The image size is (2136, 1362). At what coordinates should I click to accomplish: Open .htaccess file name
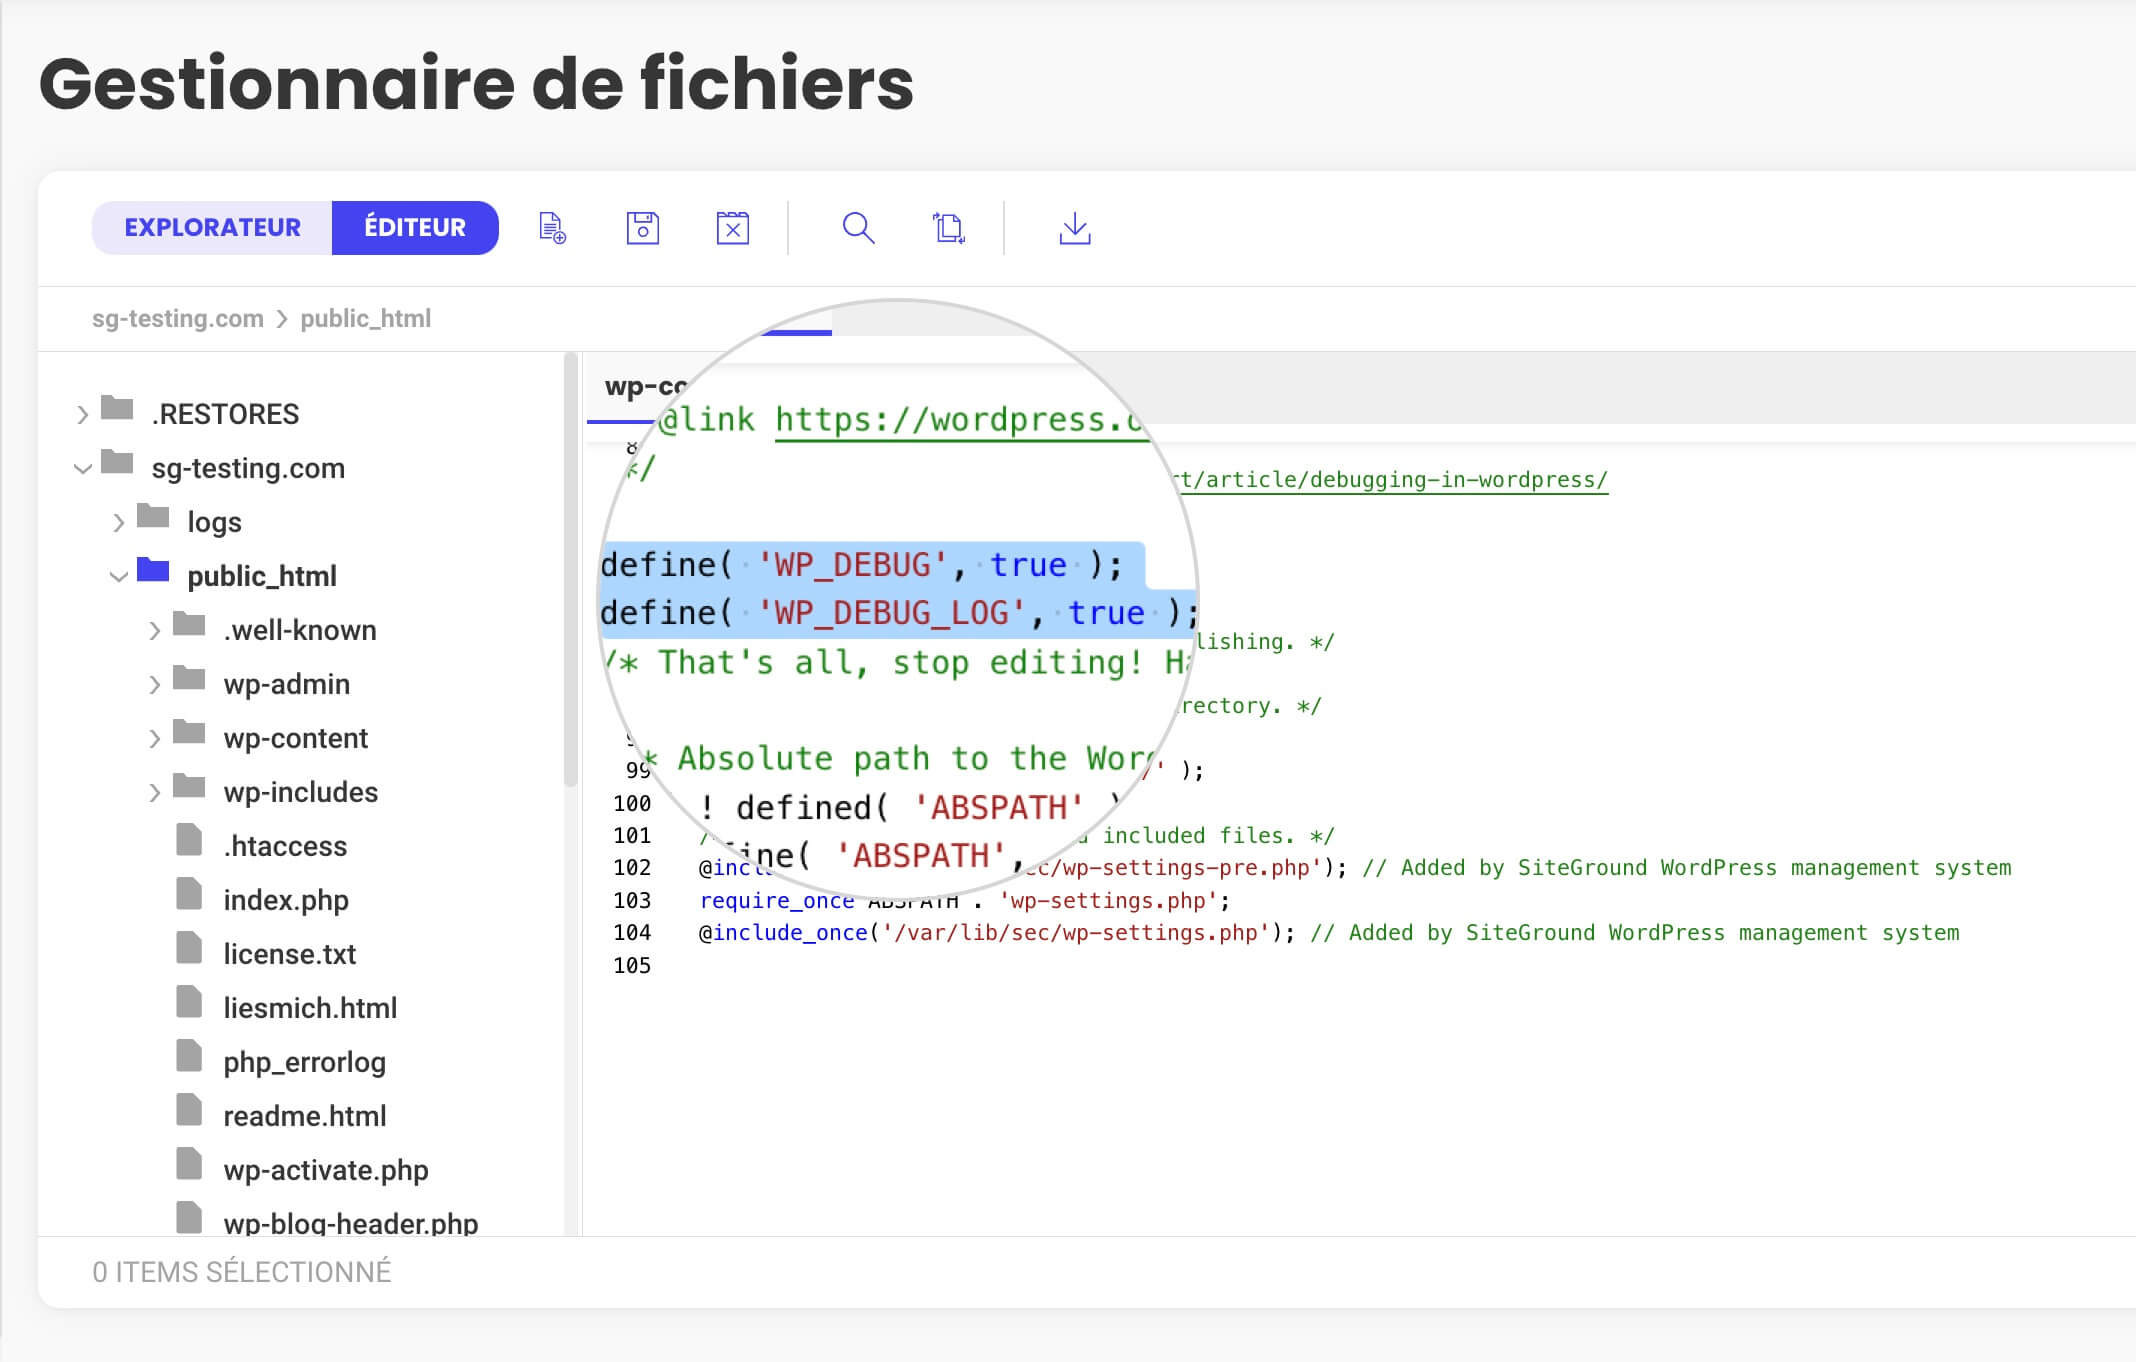click(x=285, y=846)
